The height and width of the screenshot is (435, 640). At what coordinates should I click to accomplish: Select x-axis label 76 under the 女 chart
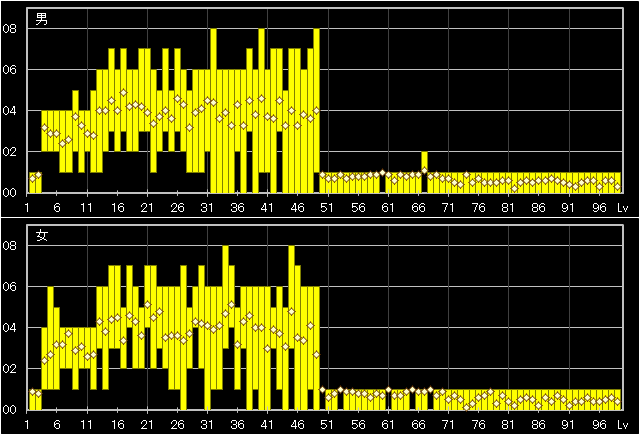(x=478, y=425)
